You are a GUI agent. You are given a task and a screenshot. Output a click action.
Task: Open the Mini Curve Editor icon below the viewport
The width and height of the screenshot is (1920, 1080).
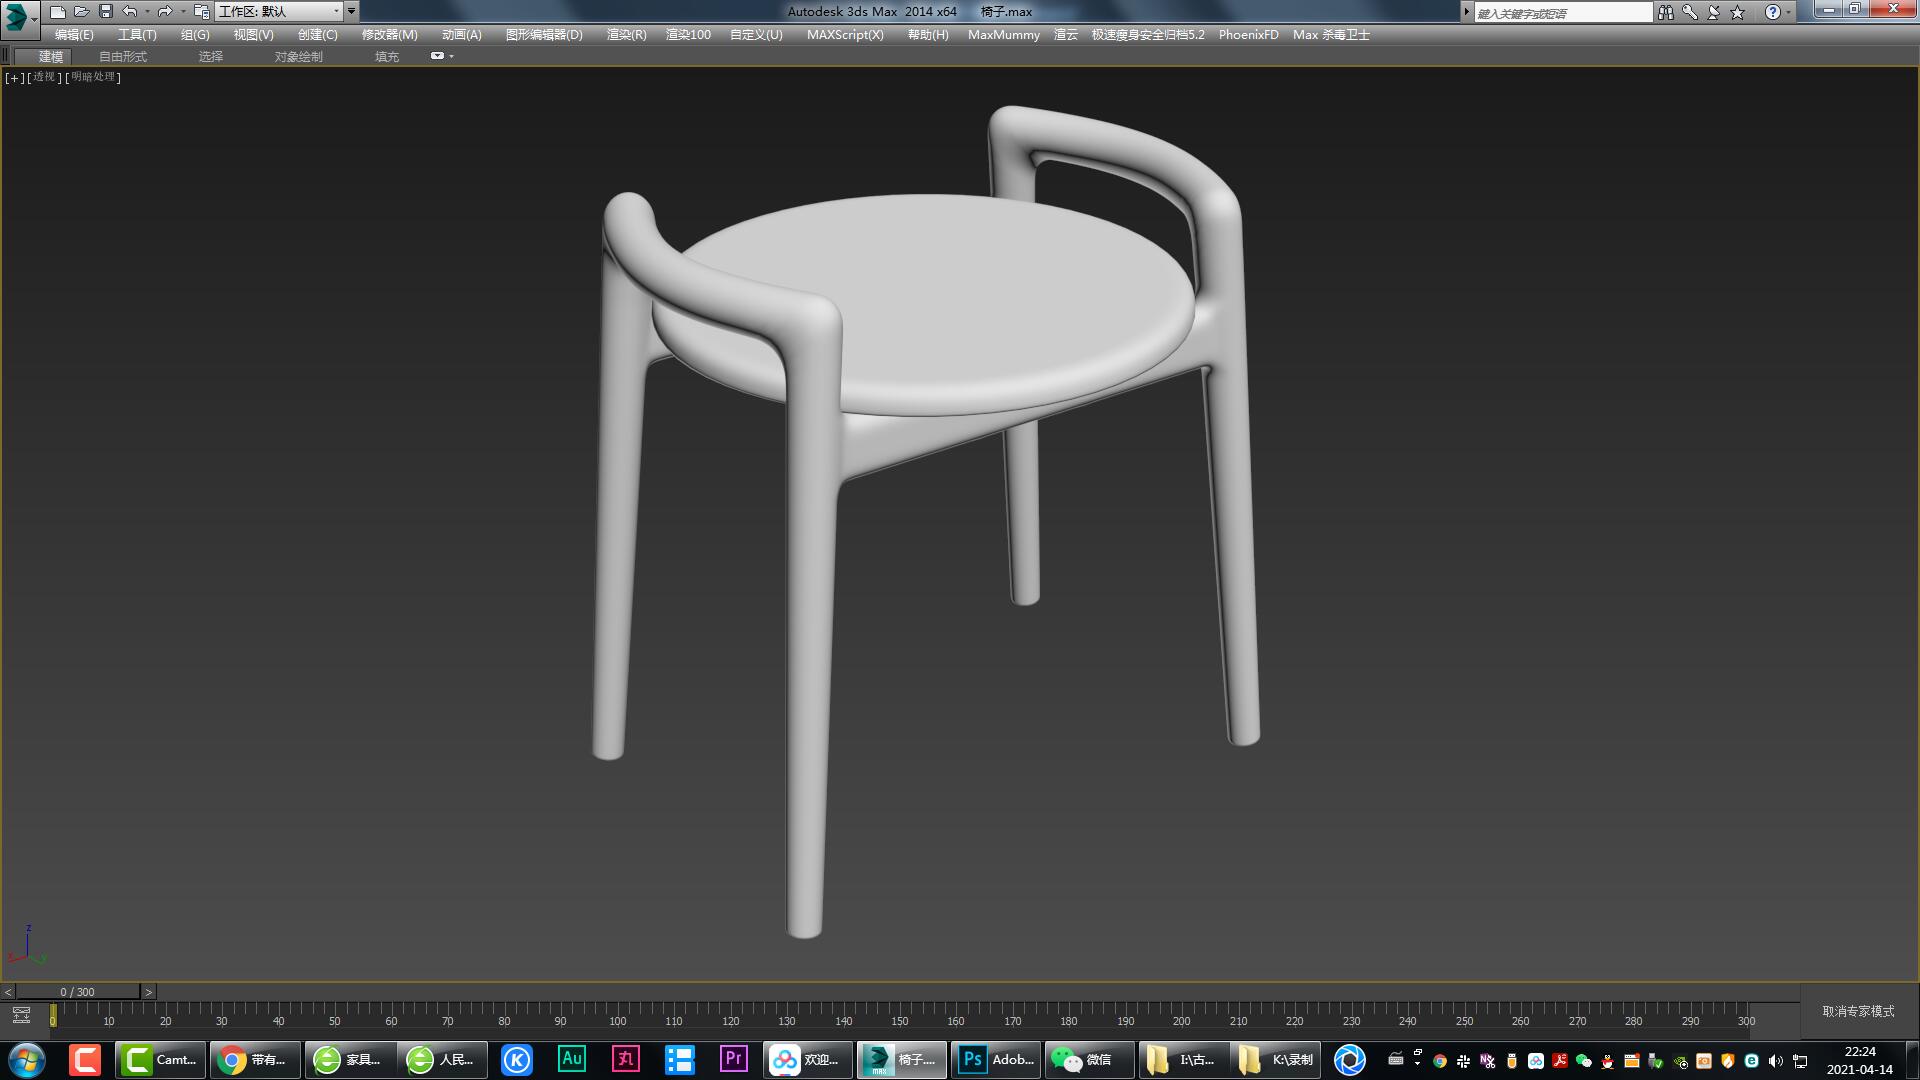(x=21, y=1013)
